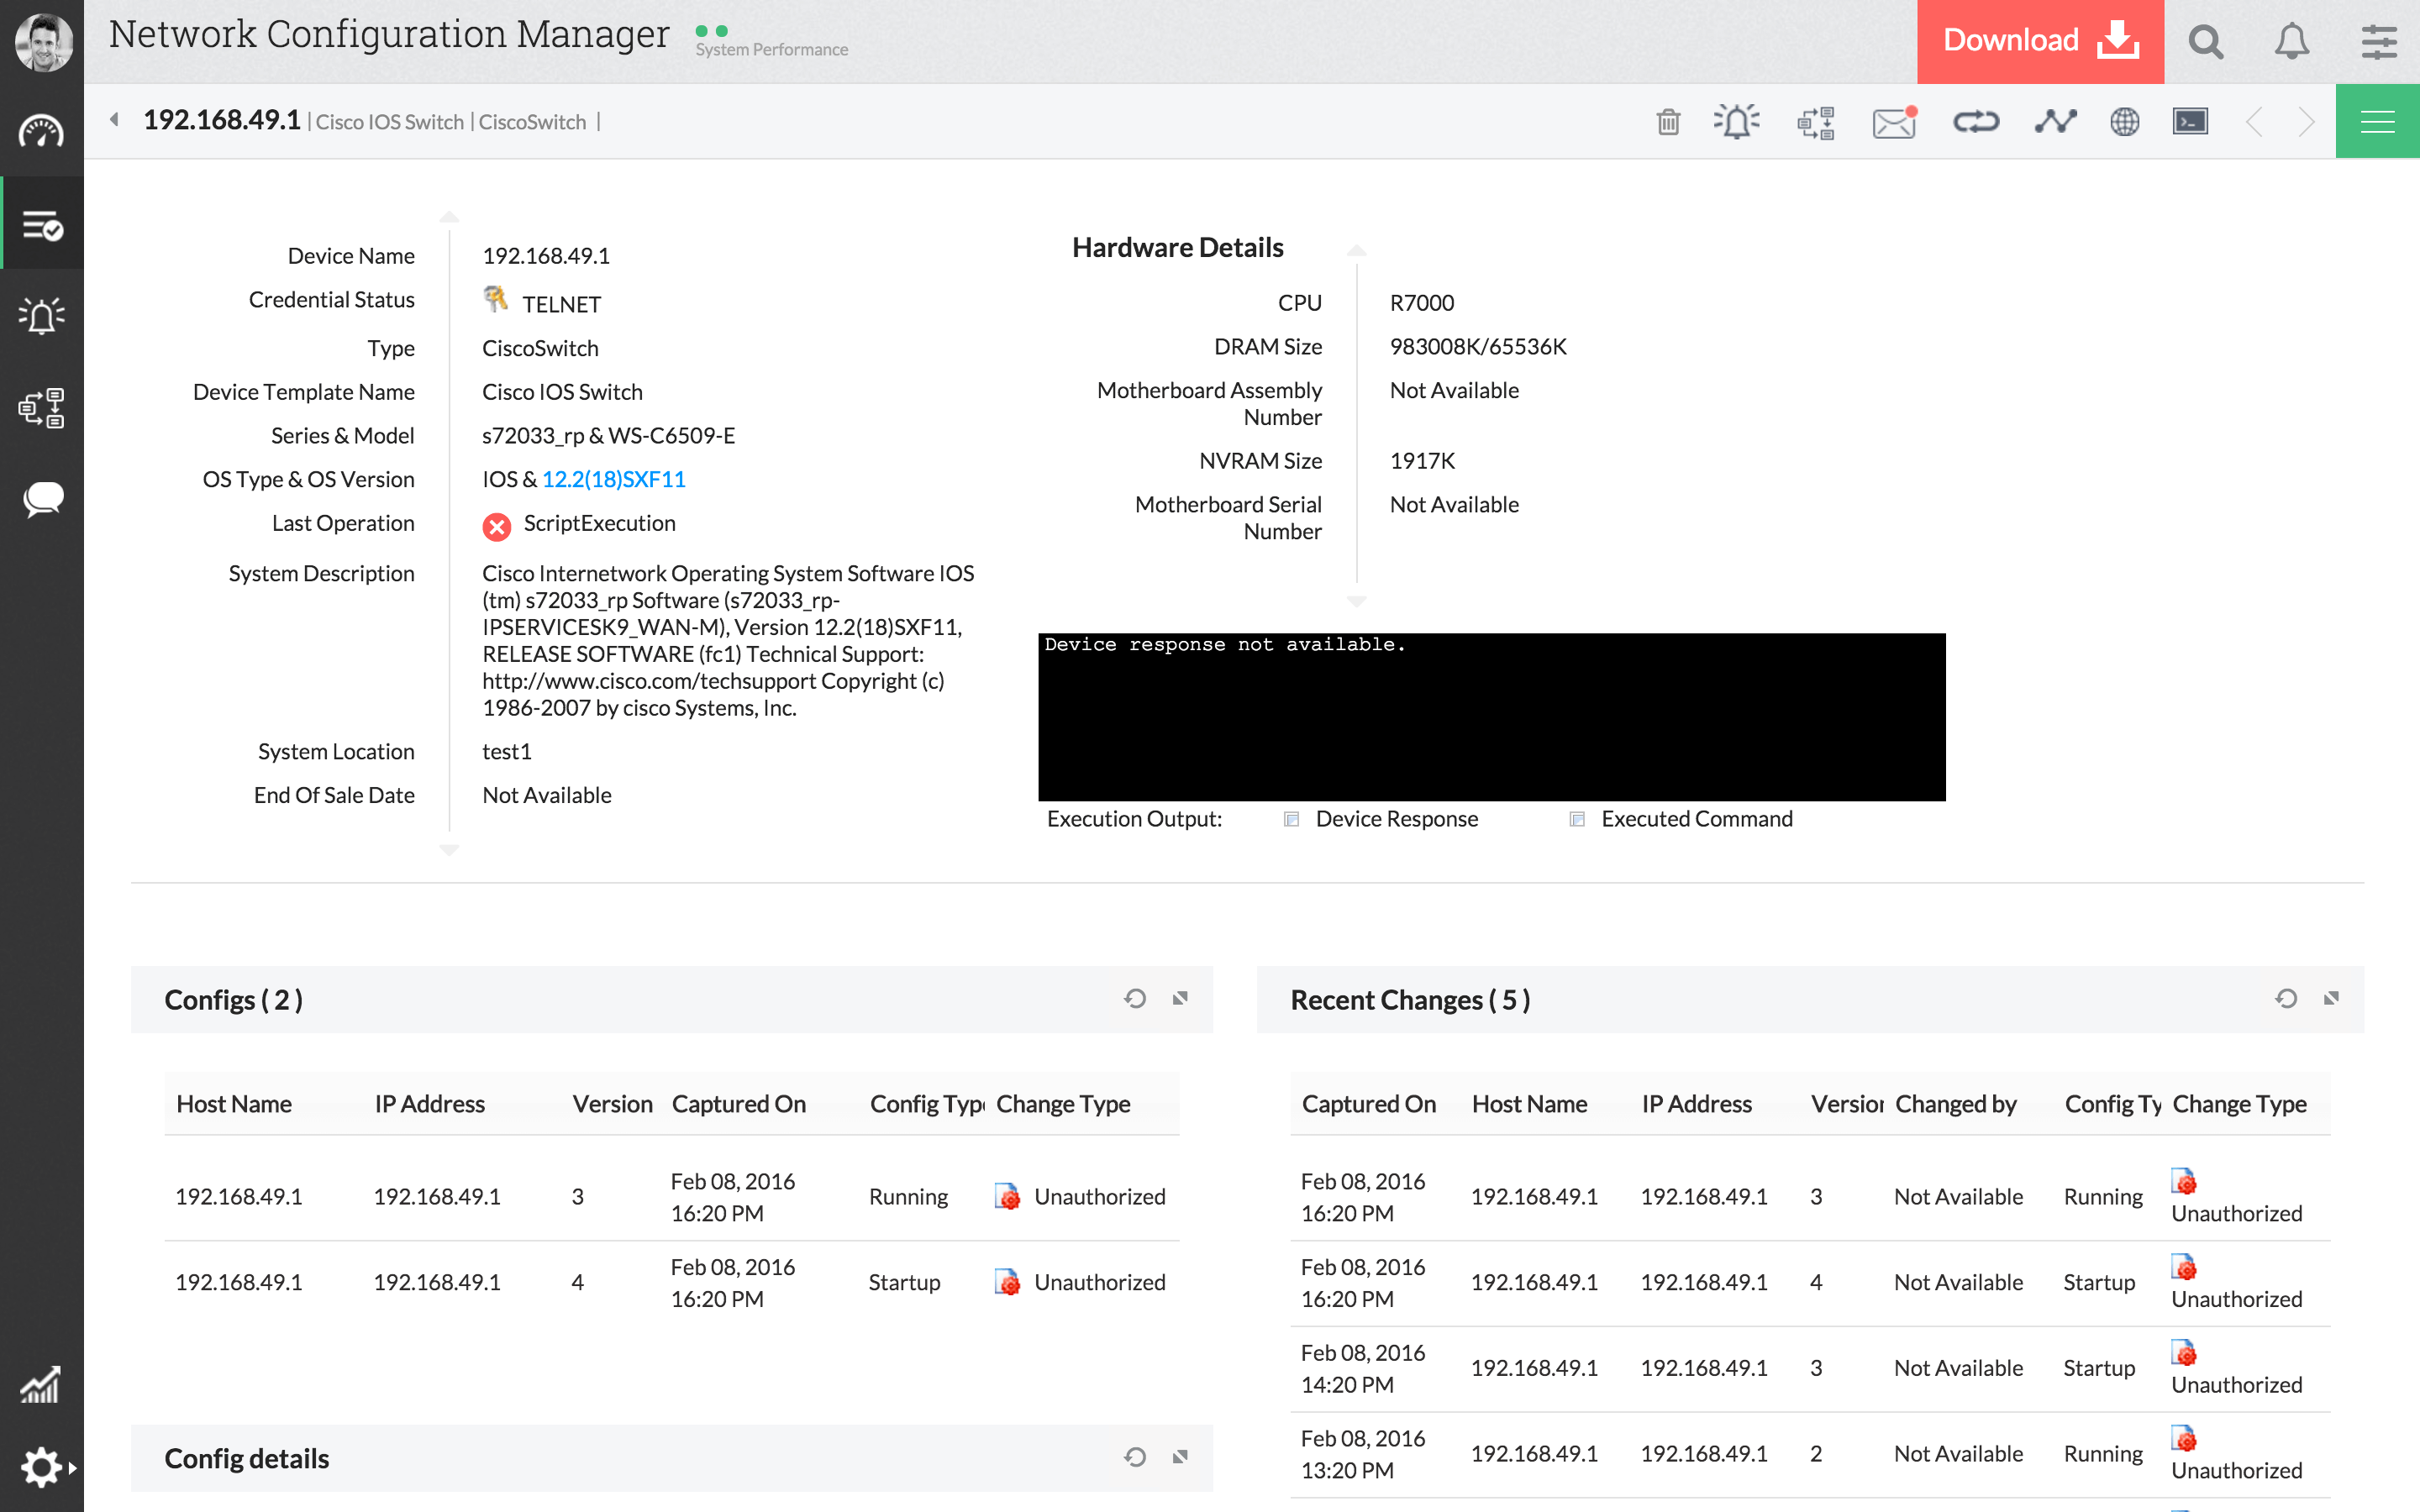Click the alarm bell toolbar icon
This screenshot has height=1512, width=2420.
coord(1737,122)
